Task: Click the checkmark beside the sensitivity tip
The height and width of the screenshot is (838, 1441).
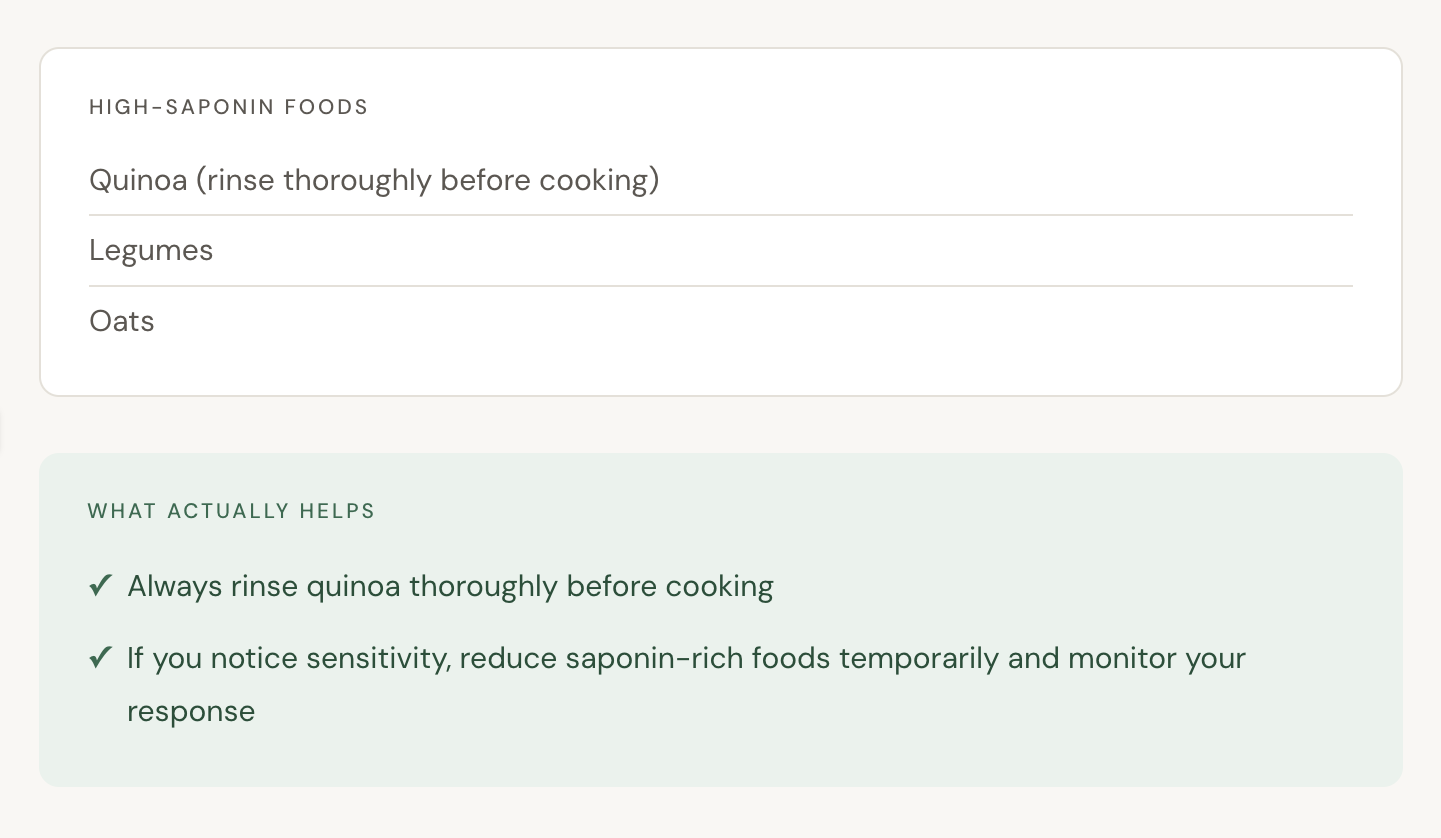Action: coord(100,658)
